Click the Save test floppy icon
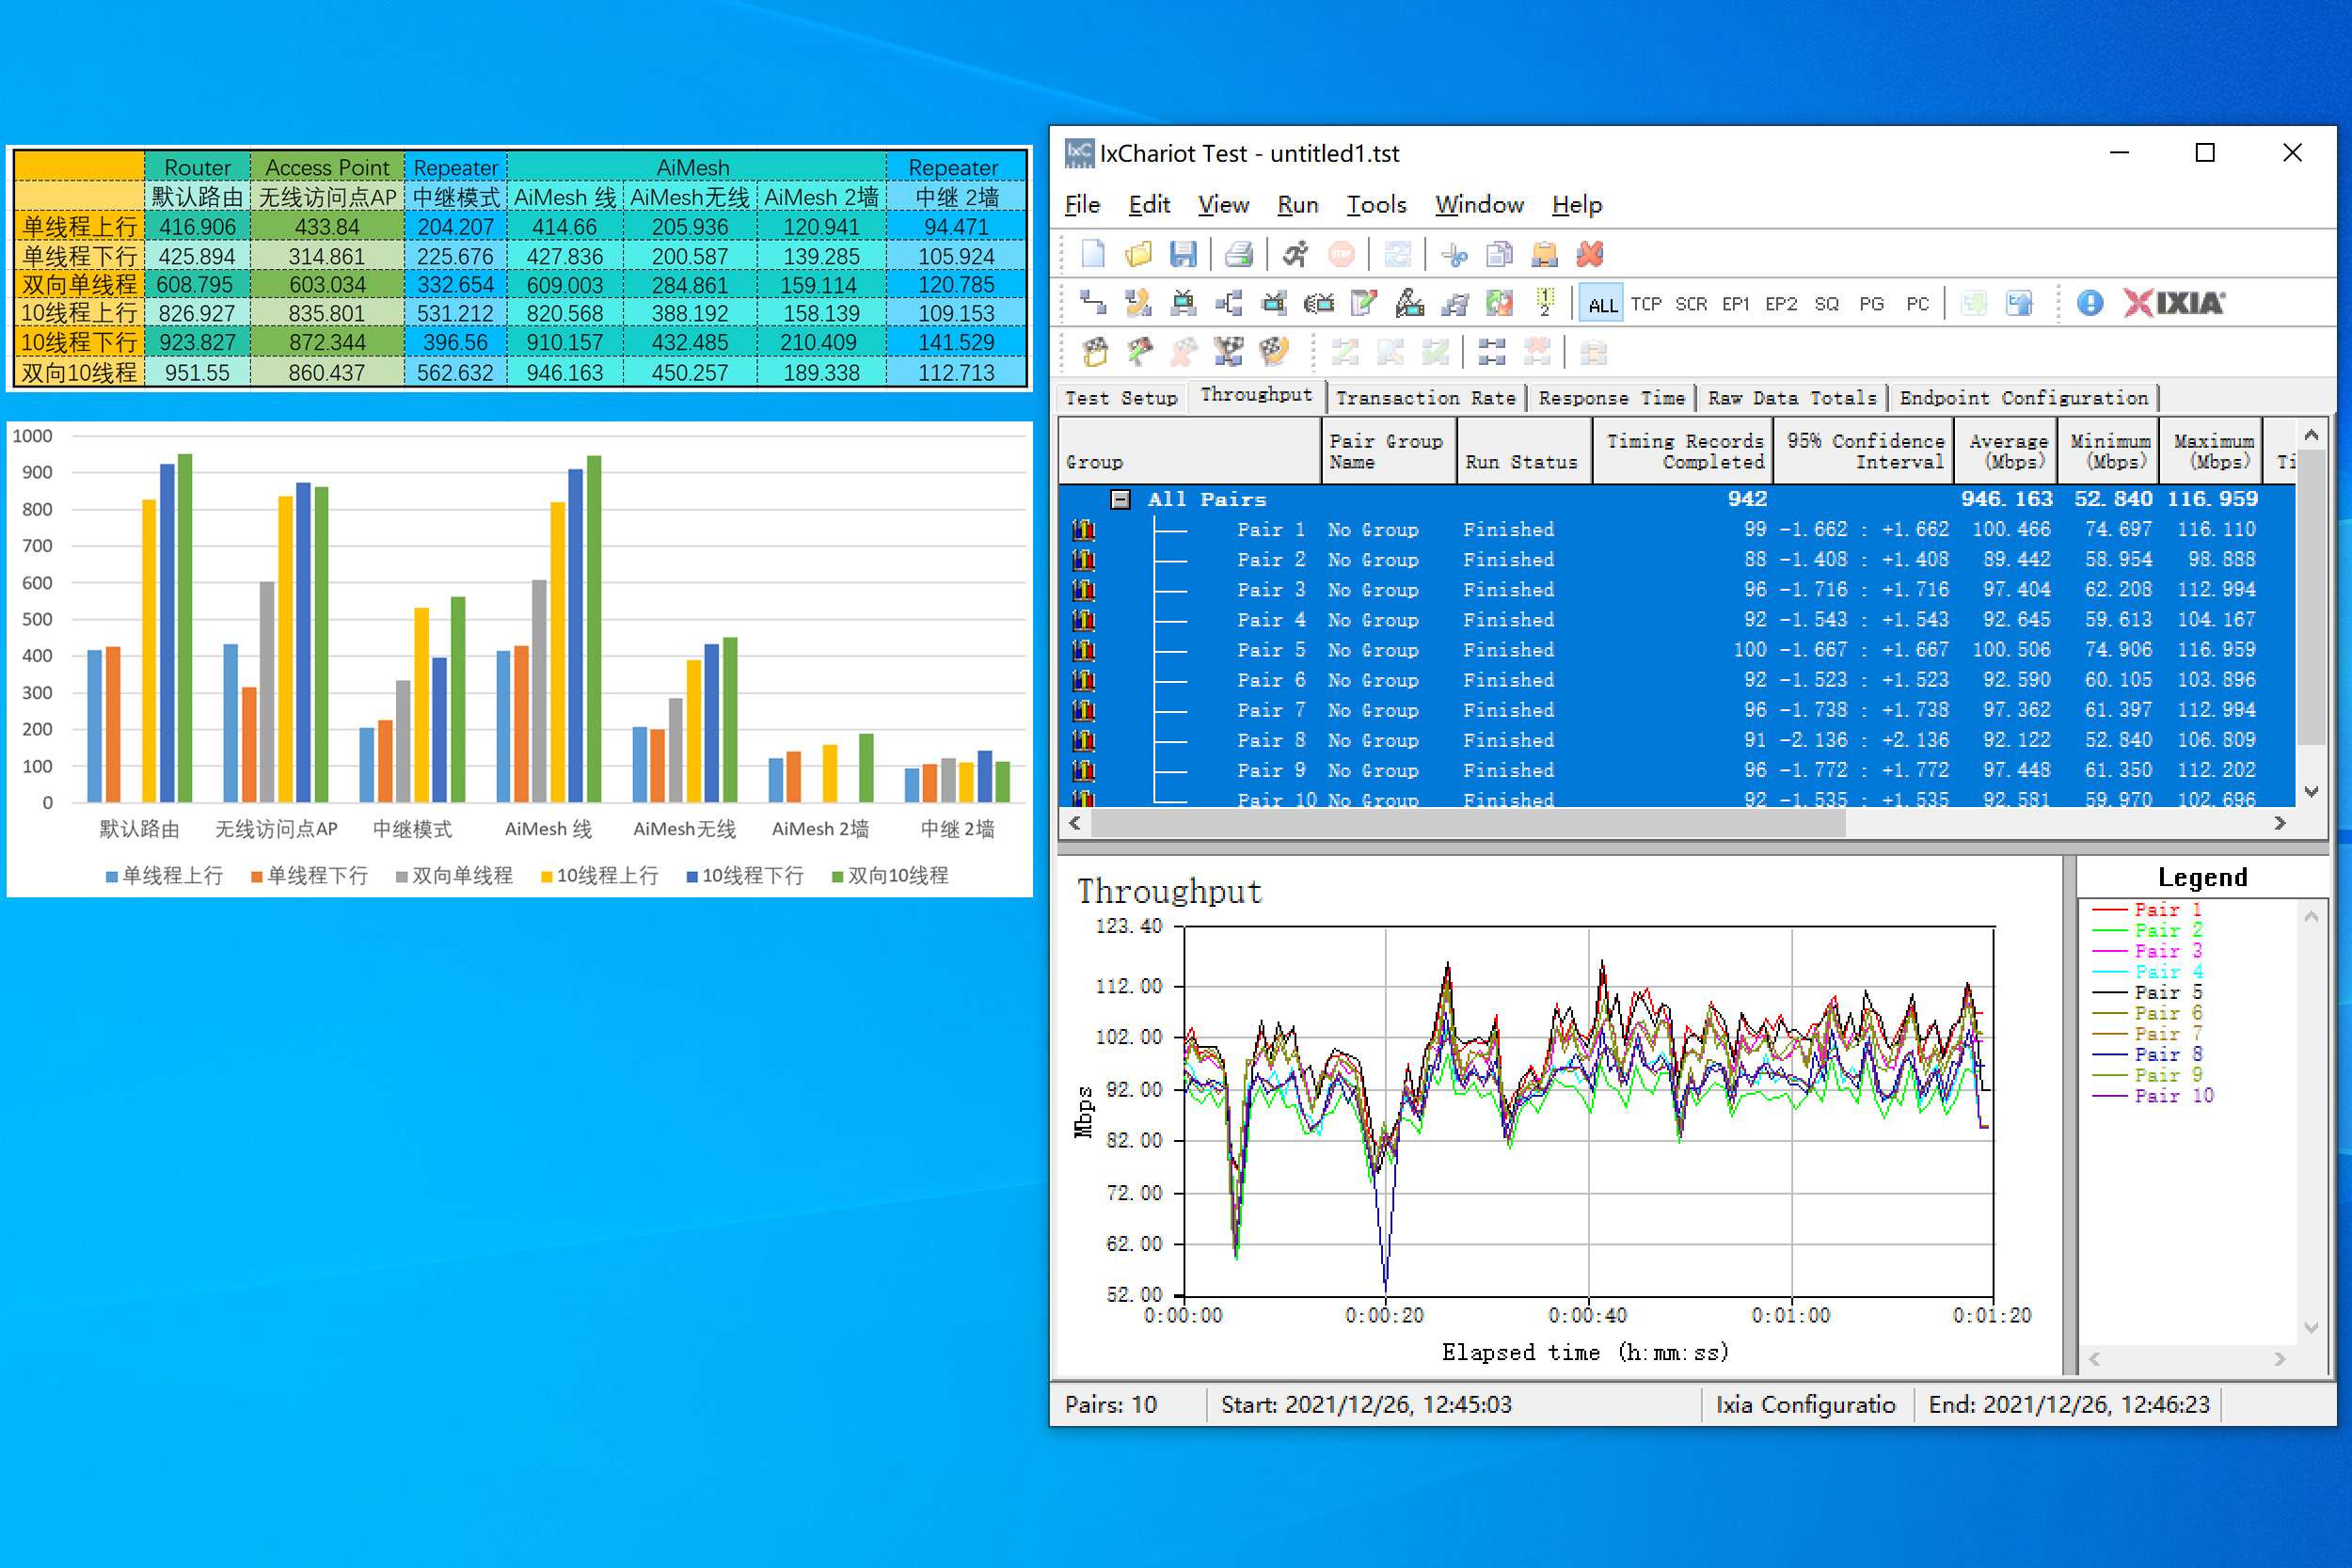This screenshot has width=2352, height=1568. [1182, 255]
